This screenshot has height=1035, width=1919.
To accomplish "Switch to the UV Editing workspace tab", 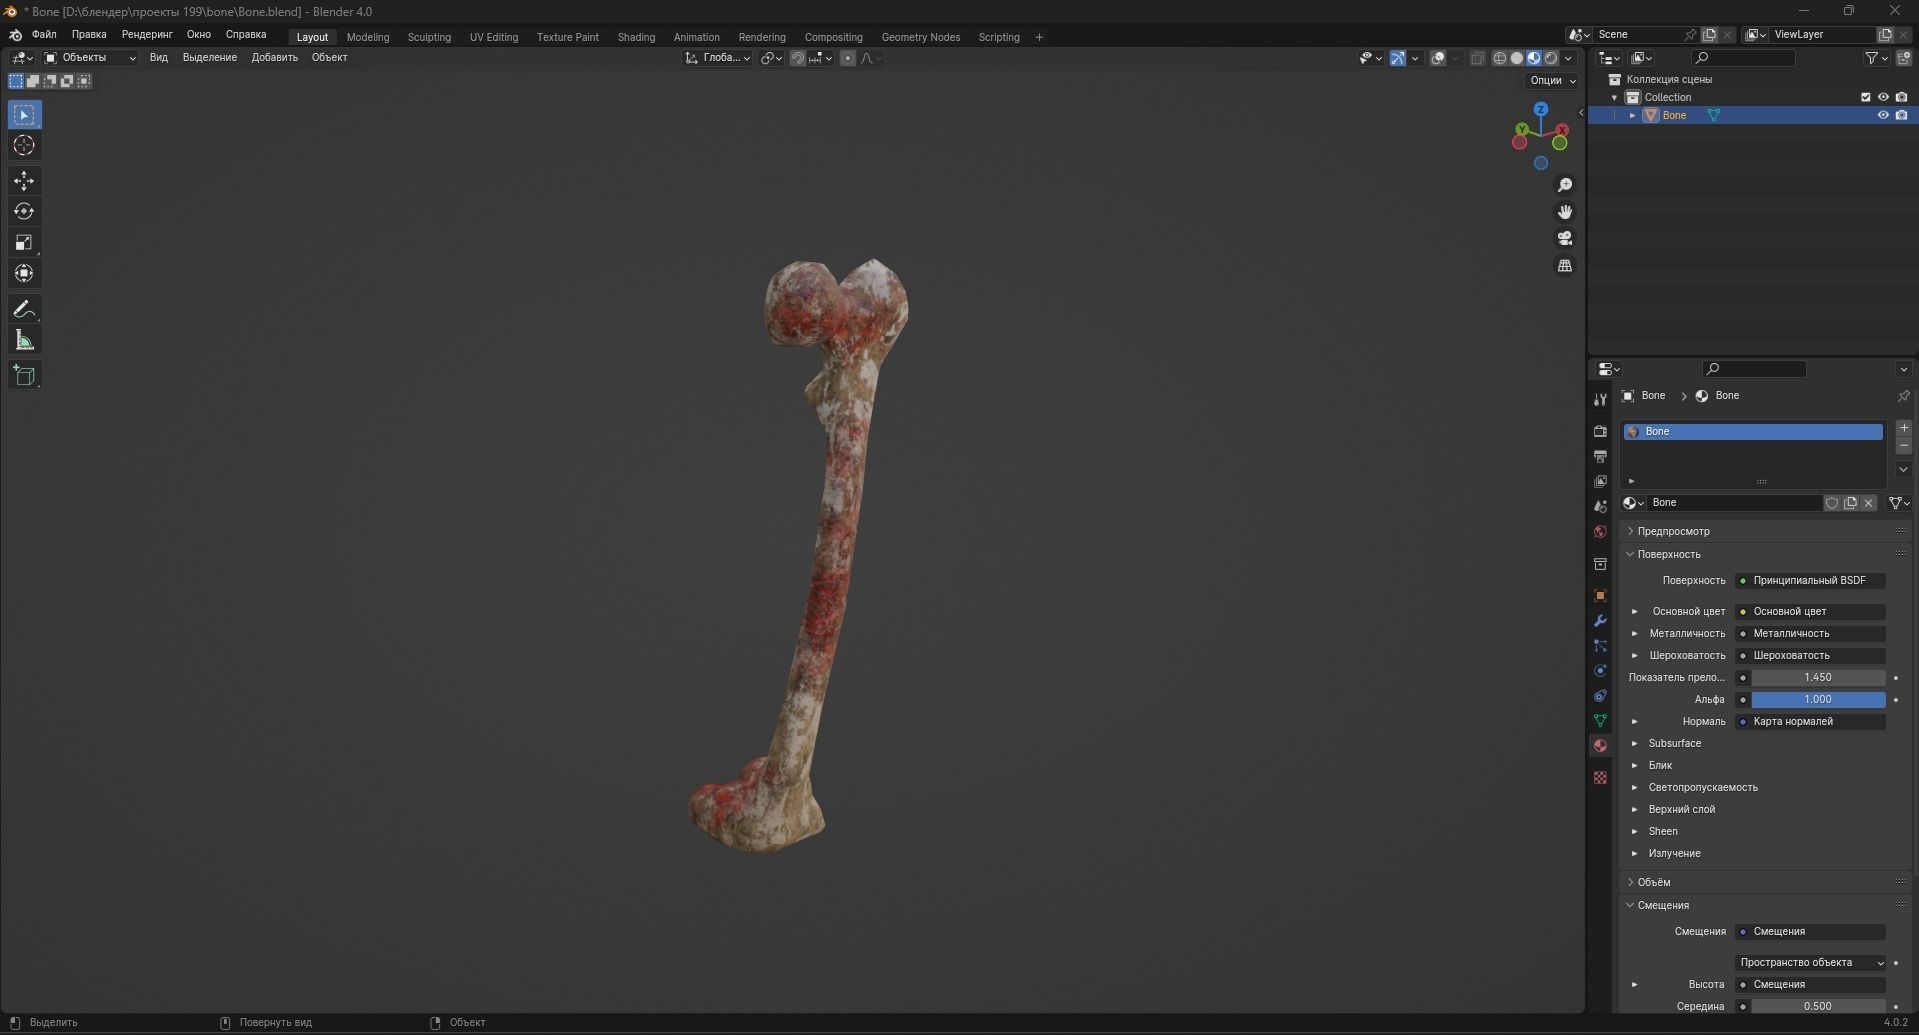I will coord(494,37).
